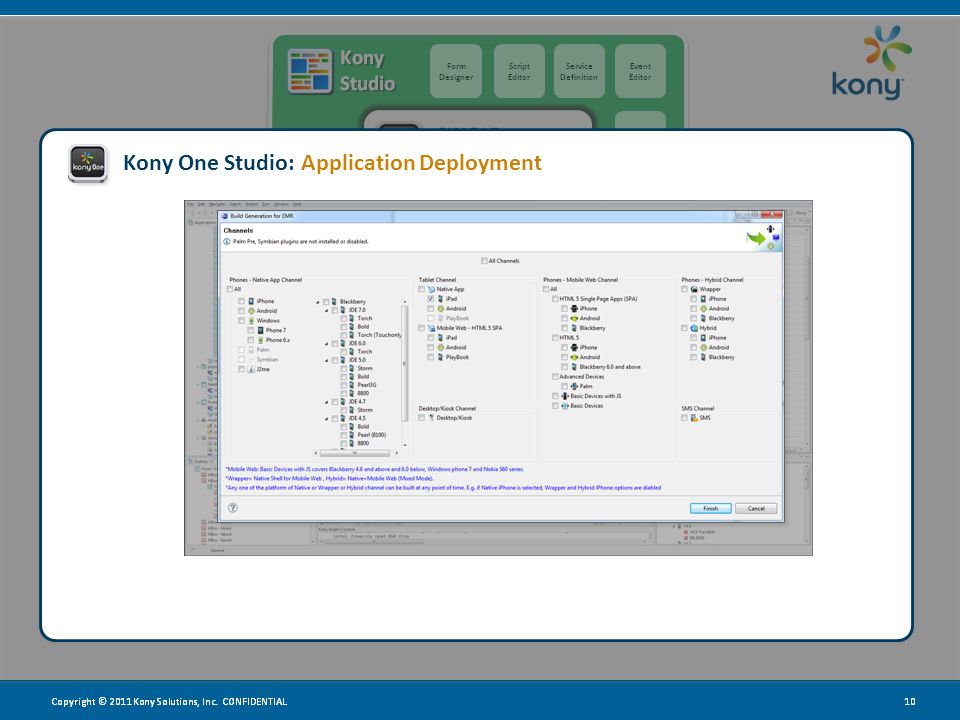Click the Cancel button
This screenshot has height=720, width=960.
756,508
